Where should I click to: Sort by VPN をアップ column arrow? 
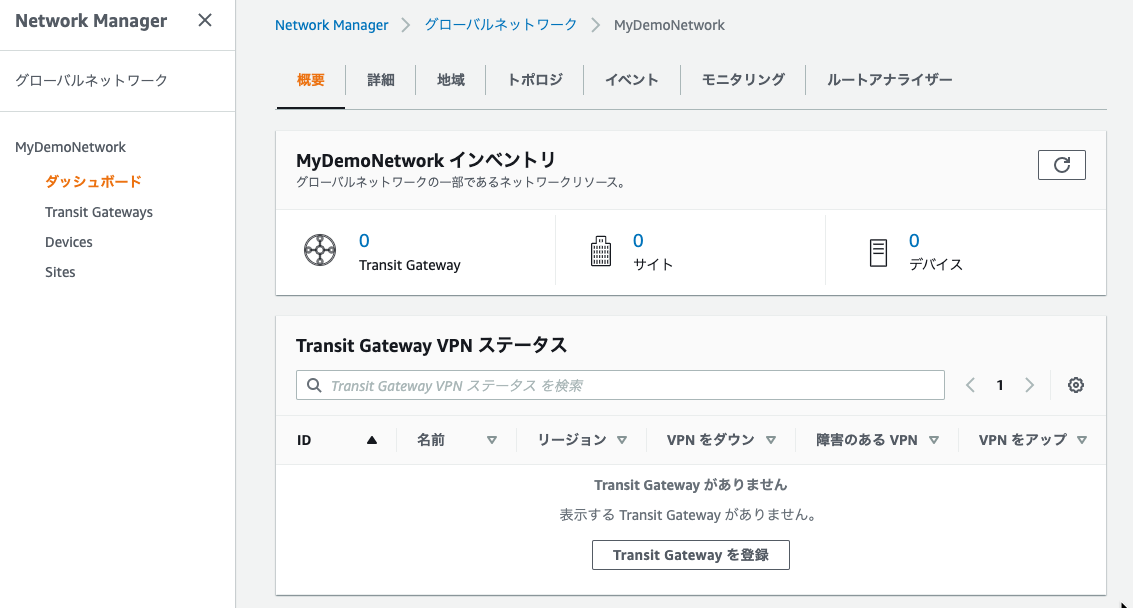click(x=1082, y=440)
